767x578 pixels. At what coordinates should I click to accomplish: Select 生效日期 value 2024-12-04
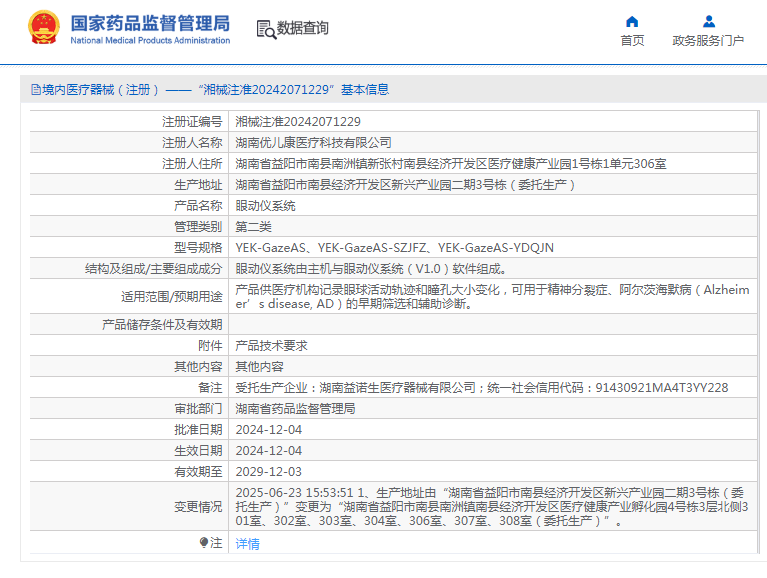pos(269,451)
